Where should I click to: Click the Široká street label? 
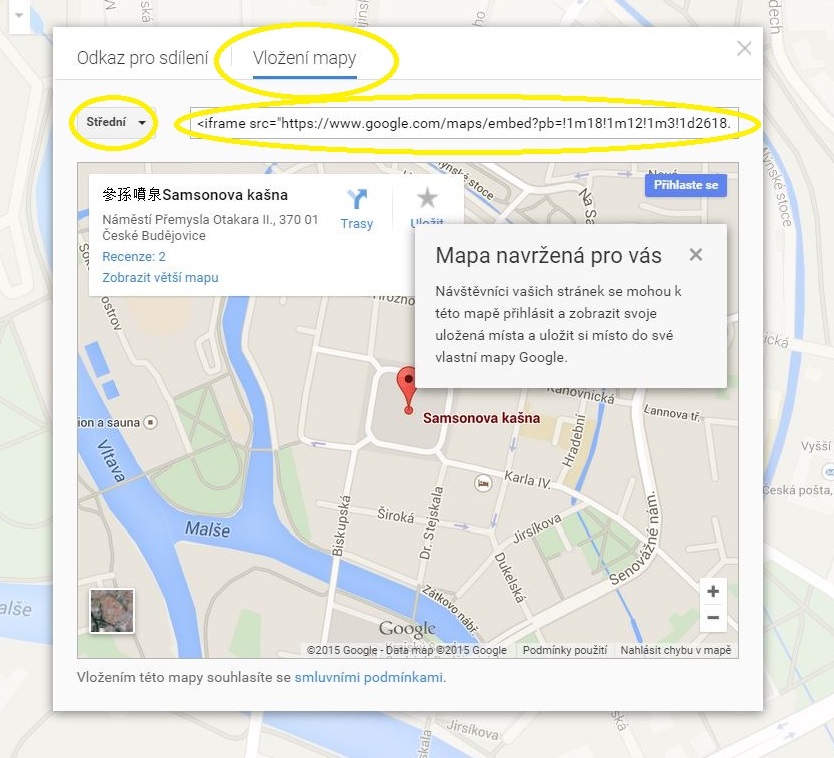coord(395,515)
